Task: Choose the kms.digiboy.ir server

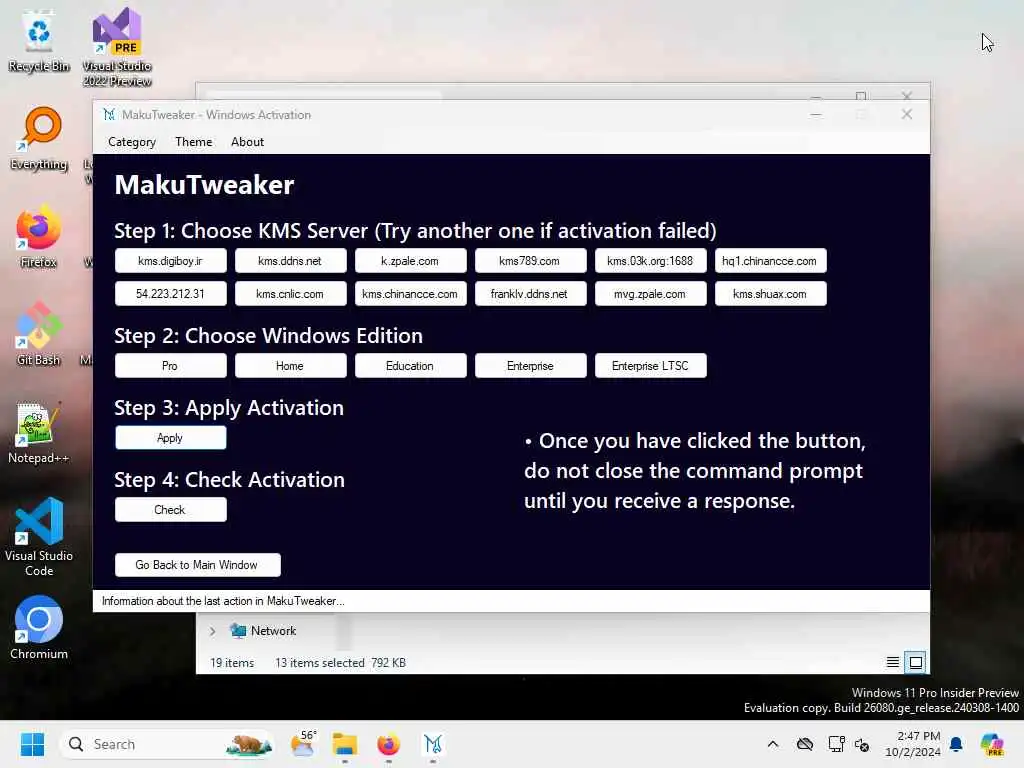Action: 170,261
